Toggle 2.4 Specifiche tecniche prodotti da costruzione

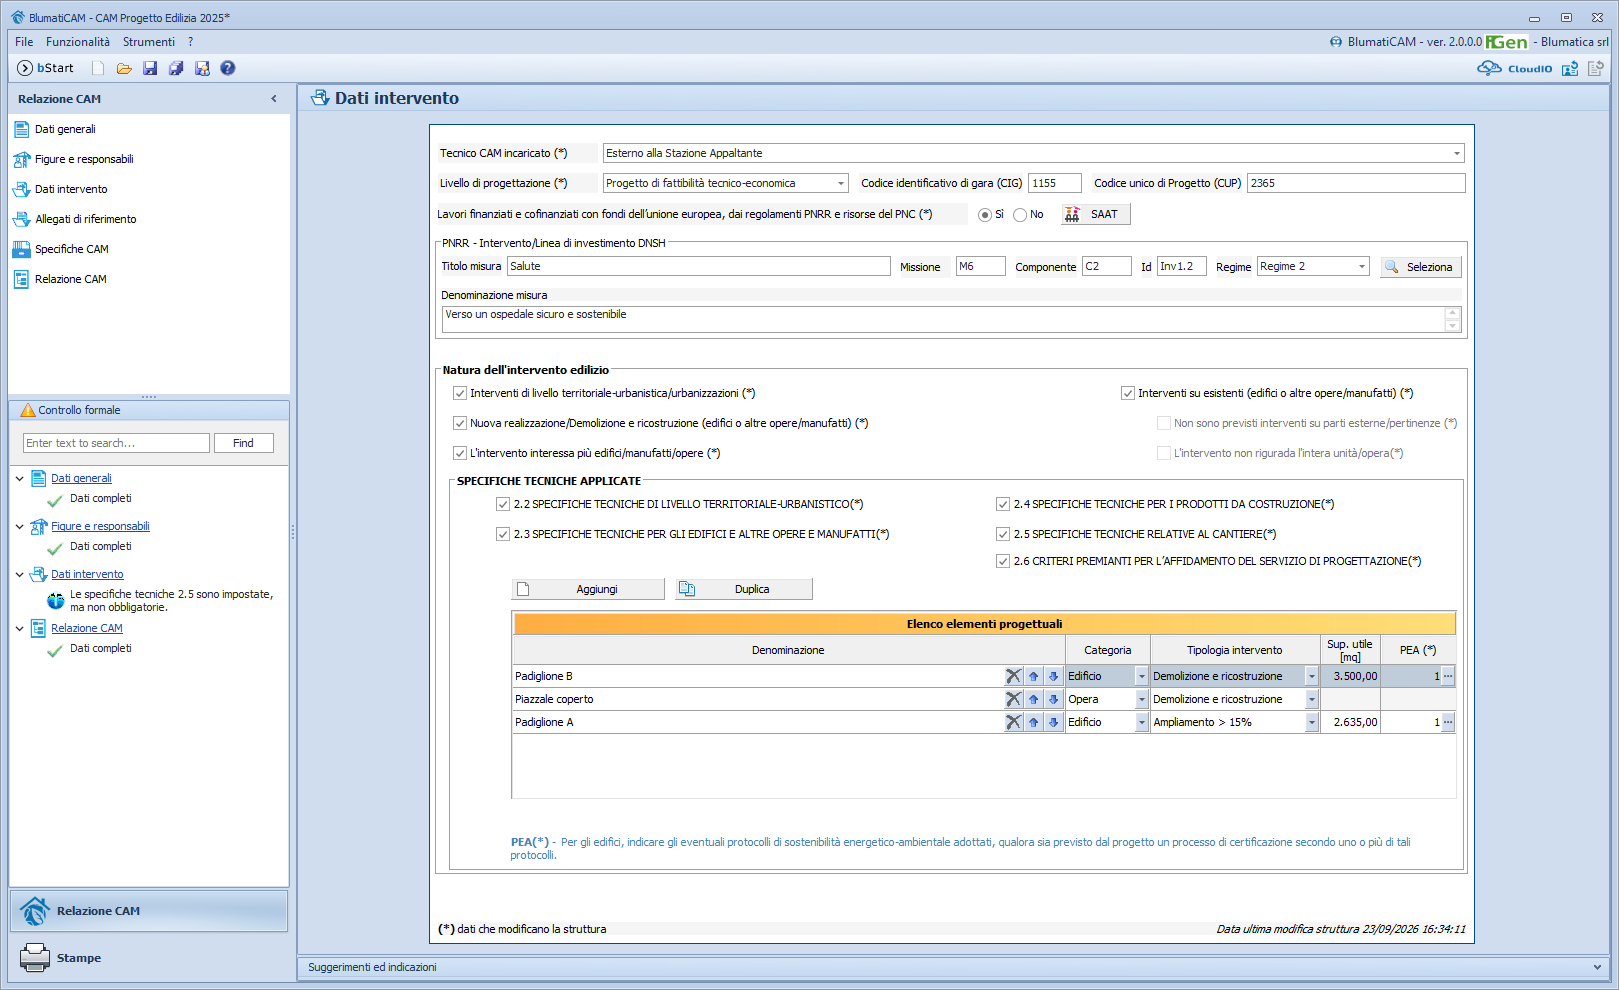click(1003, 504)
